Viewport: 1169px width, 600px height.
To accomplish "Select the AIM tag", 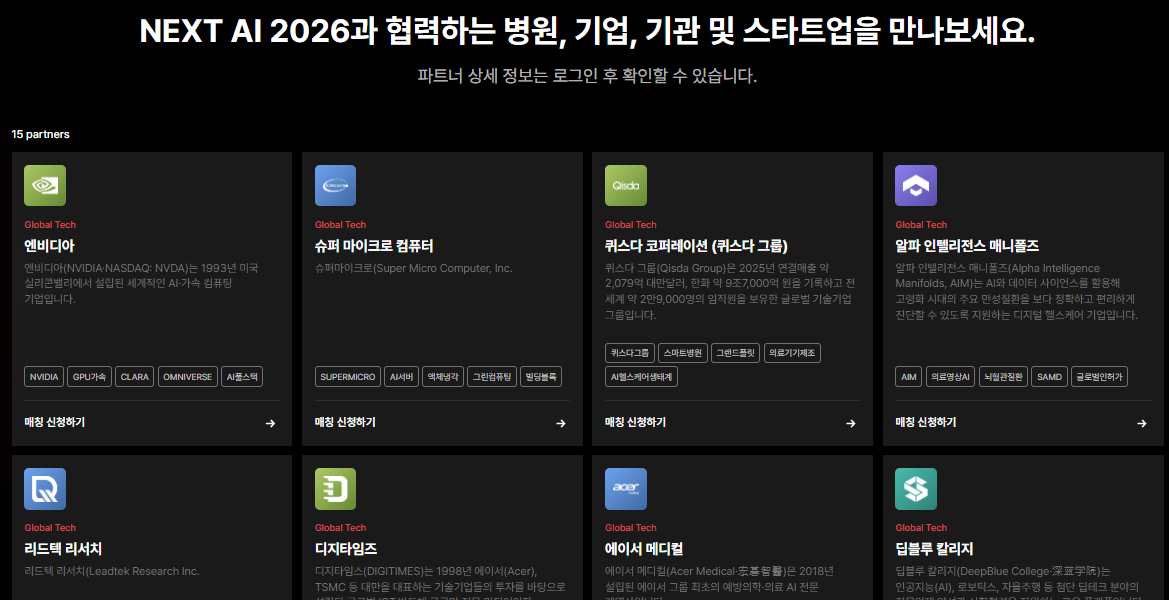I will (909, 376).
